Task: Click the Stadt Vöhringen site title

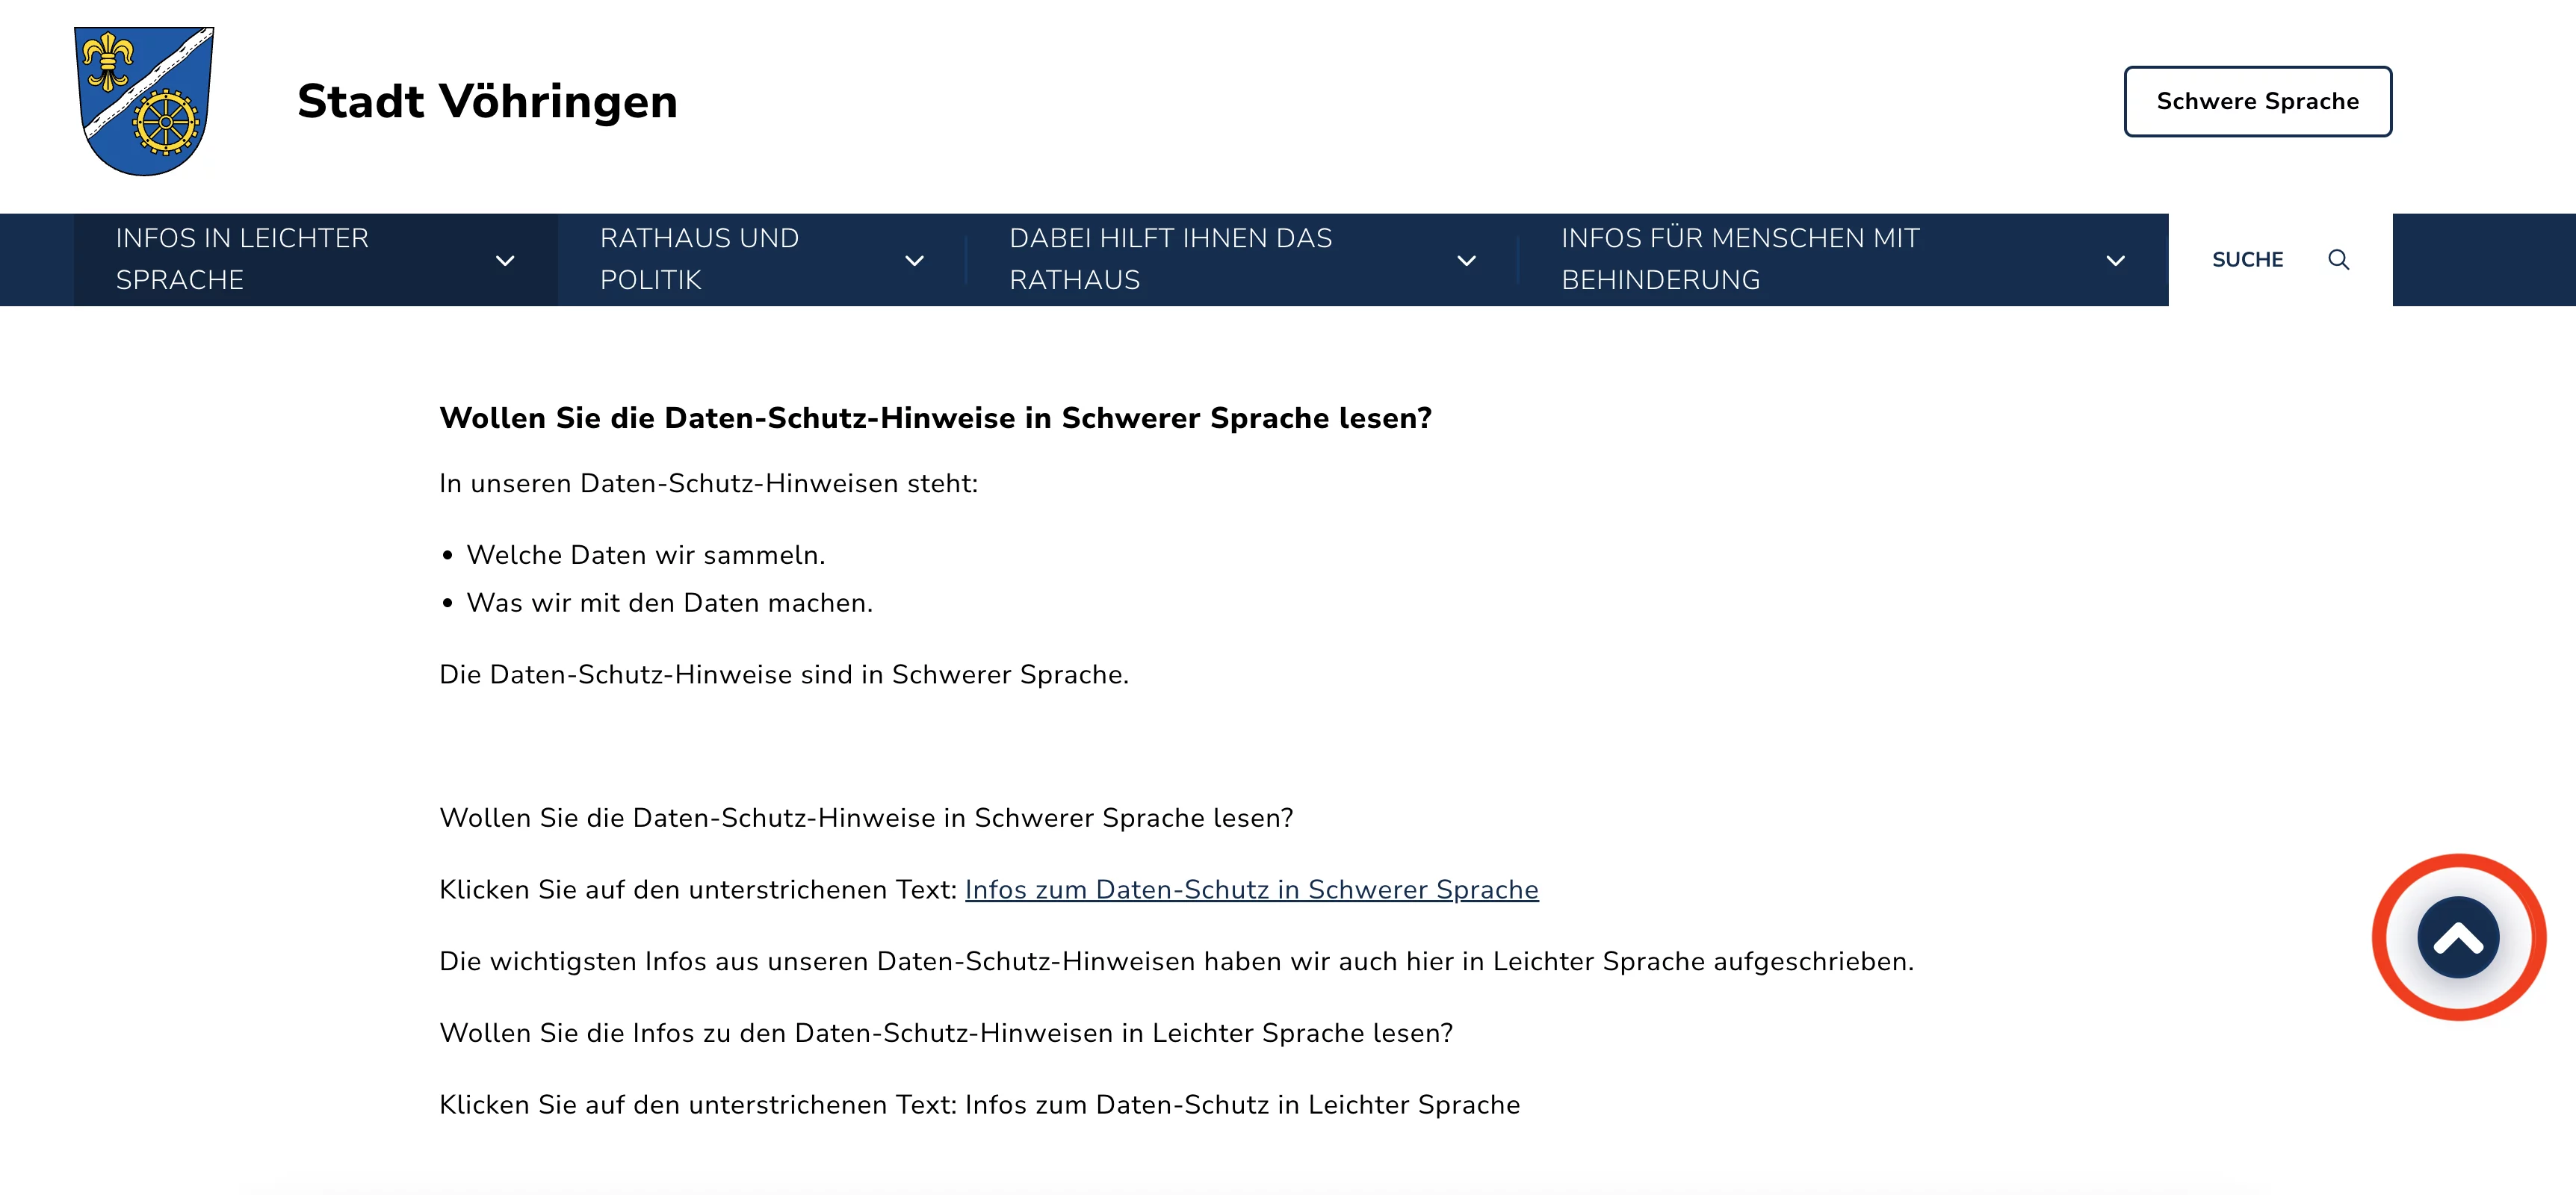Action: 487,101
